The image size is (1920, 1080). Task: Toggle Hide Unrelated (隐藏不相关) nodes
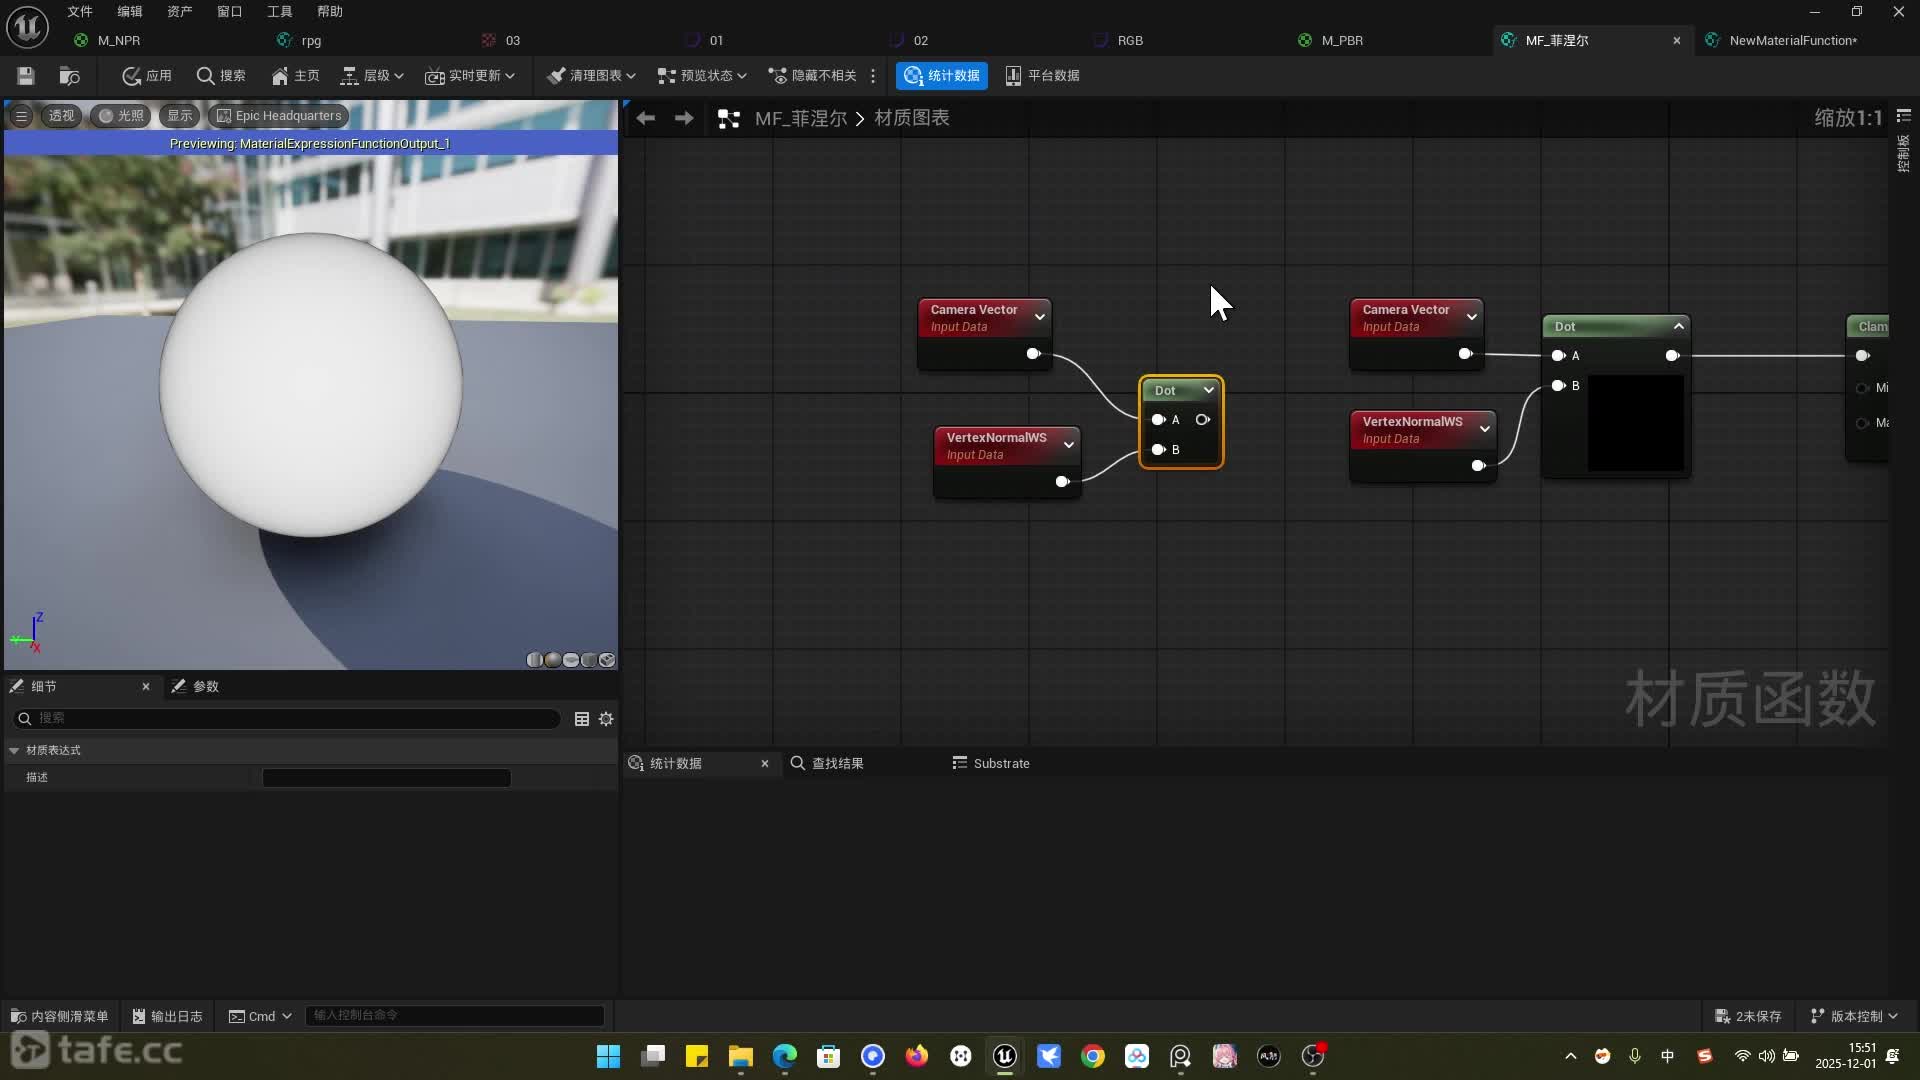click(812, 76)
